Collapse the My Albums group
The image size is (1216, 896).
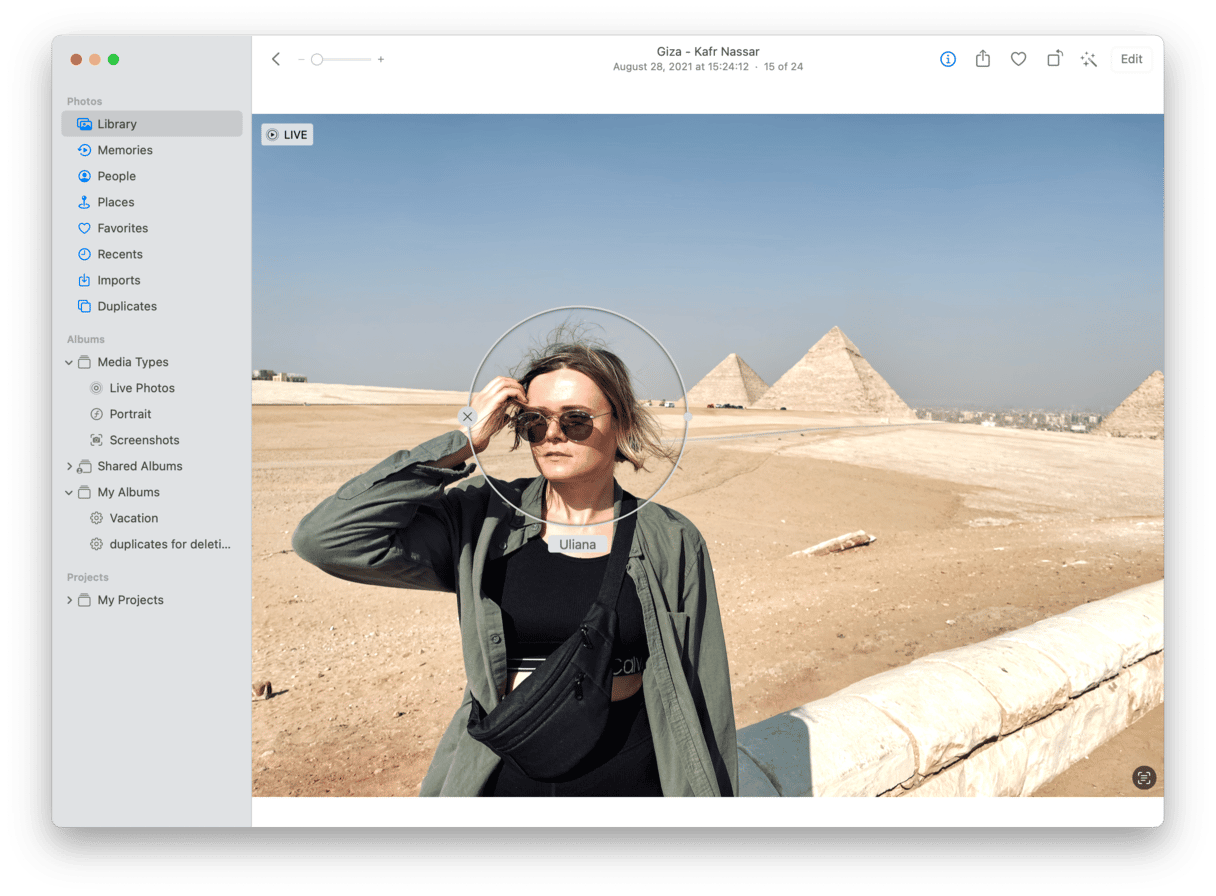69,492
